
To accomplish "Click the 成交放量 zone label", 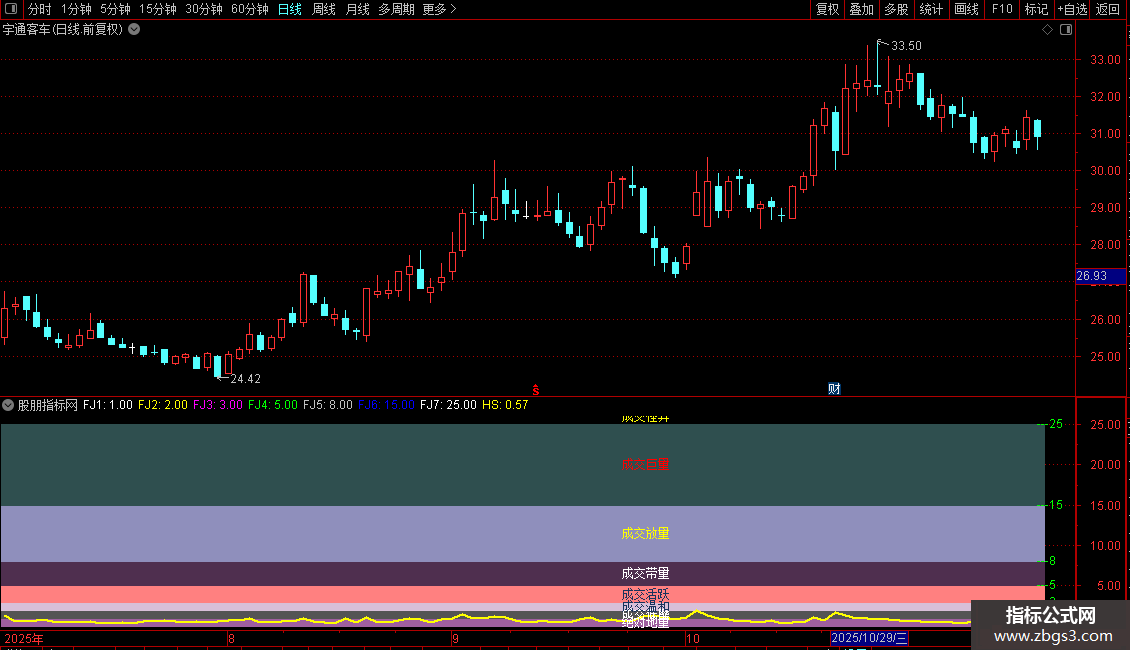I will (645, 533).
